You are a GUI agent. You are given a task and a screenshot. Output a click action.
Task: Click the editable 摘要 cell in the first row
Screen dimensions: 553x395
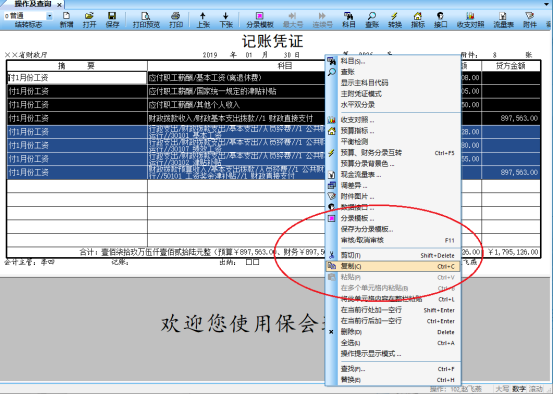[x=77, y=78]
